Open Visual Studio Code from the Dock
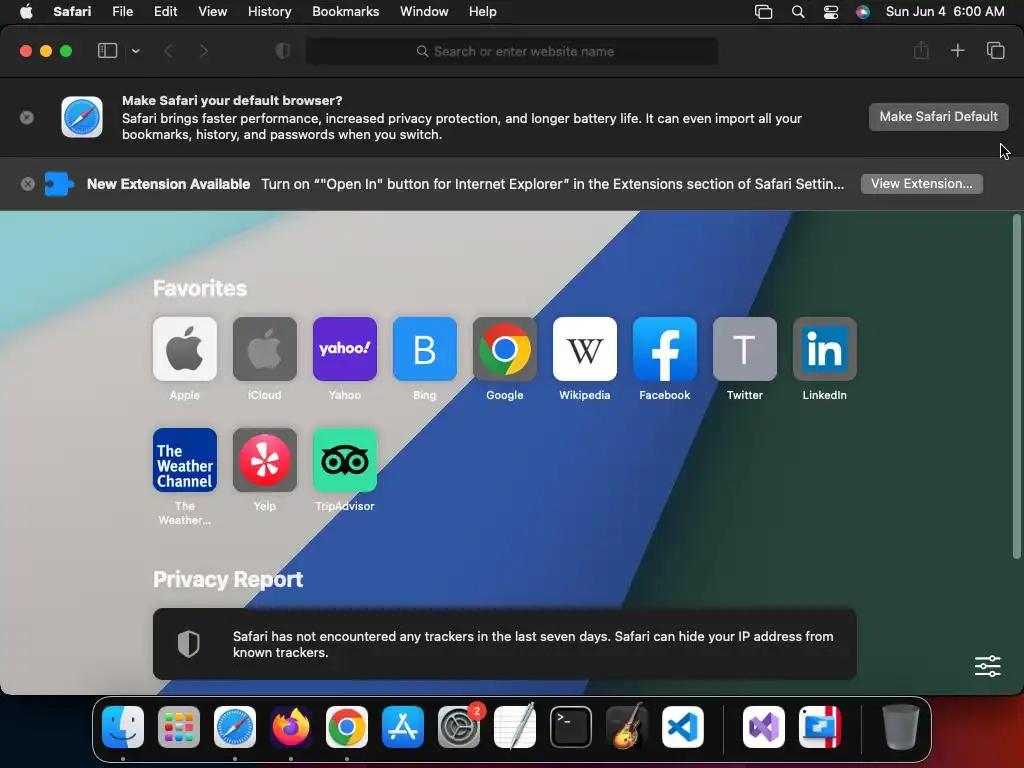Viewport: 1024px width, 768px height. (x=682, y=727)
